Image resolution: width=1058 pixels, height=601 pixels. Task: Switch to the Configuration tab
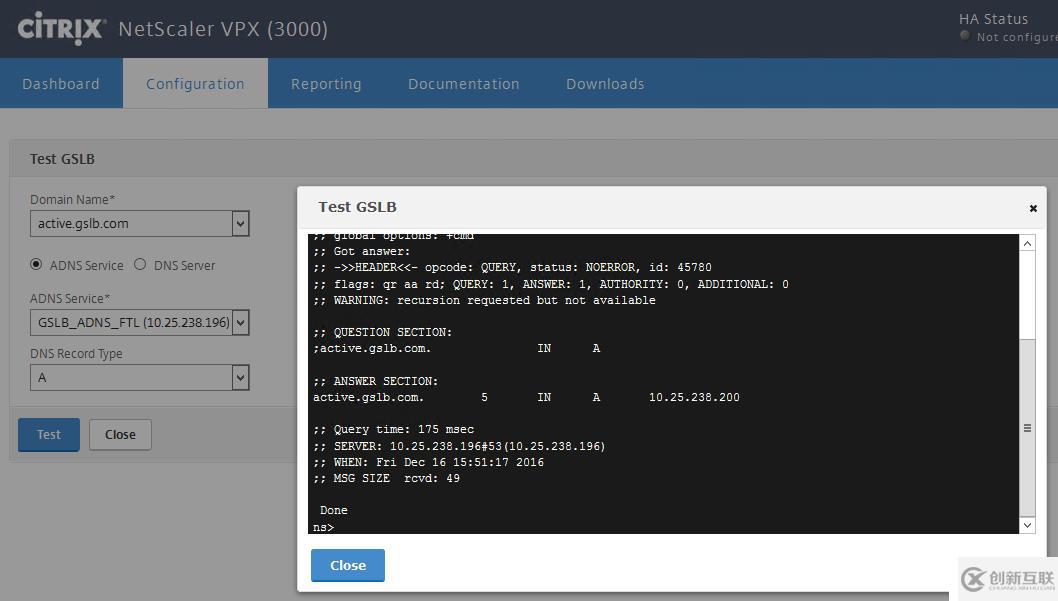pos(195,84)
